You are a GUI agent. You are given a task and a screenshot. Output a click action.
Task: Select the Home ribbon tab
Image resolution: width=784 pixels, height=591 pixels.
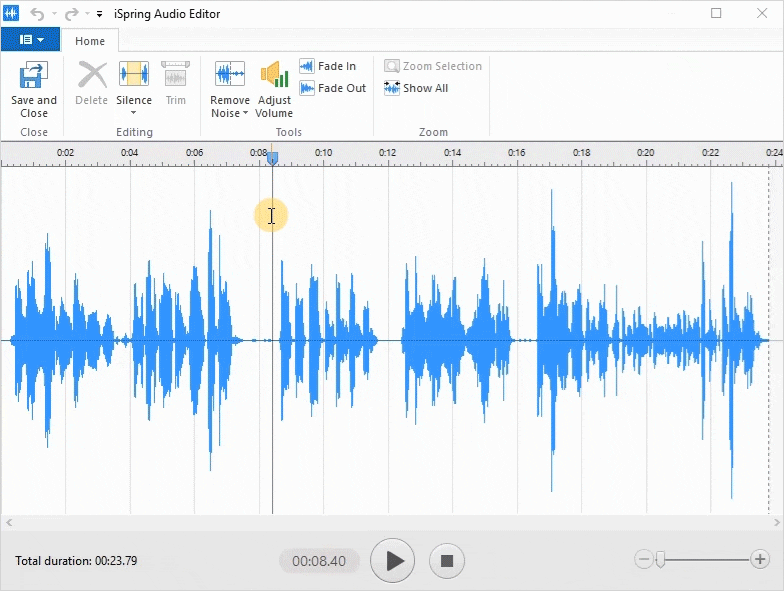pos(90,41)
